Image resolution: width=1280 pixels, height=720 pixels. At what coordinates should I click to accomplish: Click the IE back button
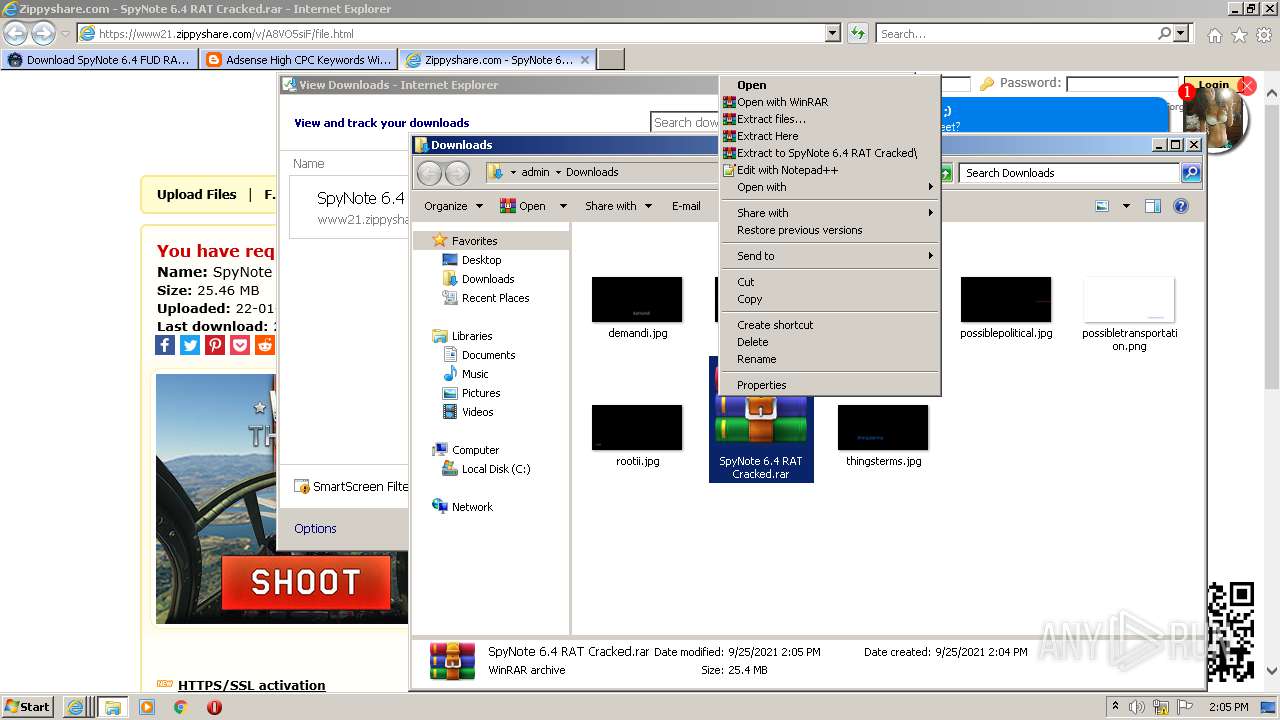click(x=16, y=34)
